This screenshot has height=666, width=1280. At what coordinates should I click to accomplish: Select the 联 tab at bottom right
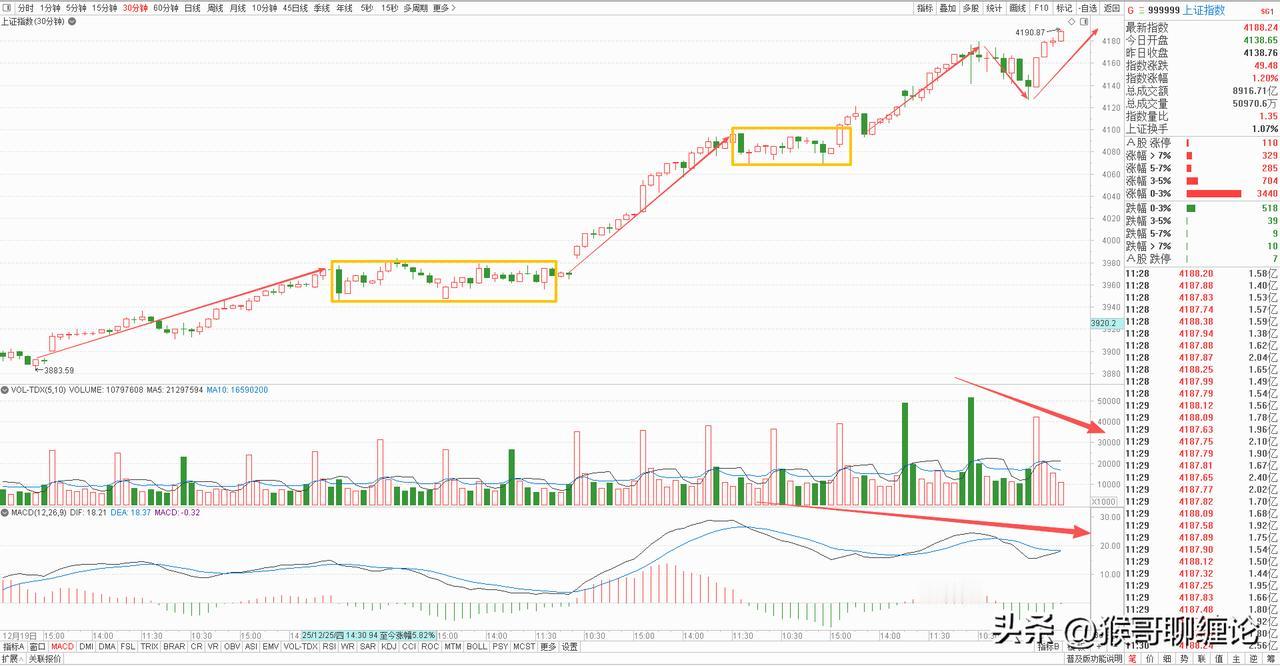click(1202, 659)
